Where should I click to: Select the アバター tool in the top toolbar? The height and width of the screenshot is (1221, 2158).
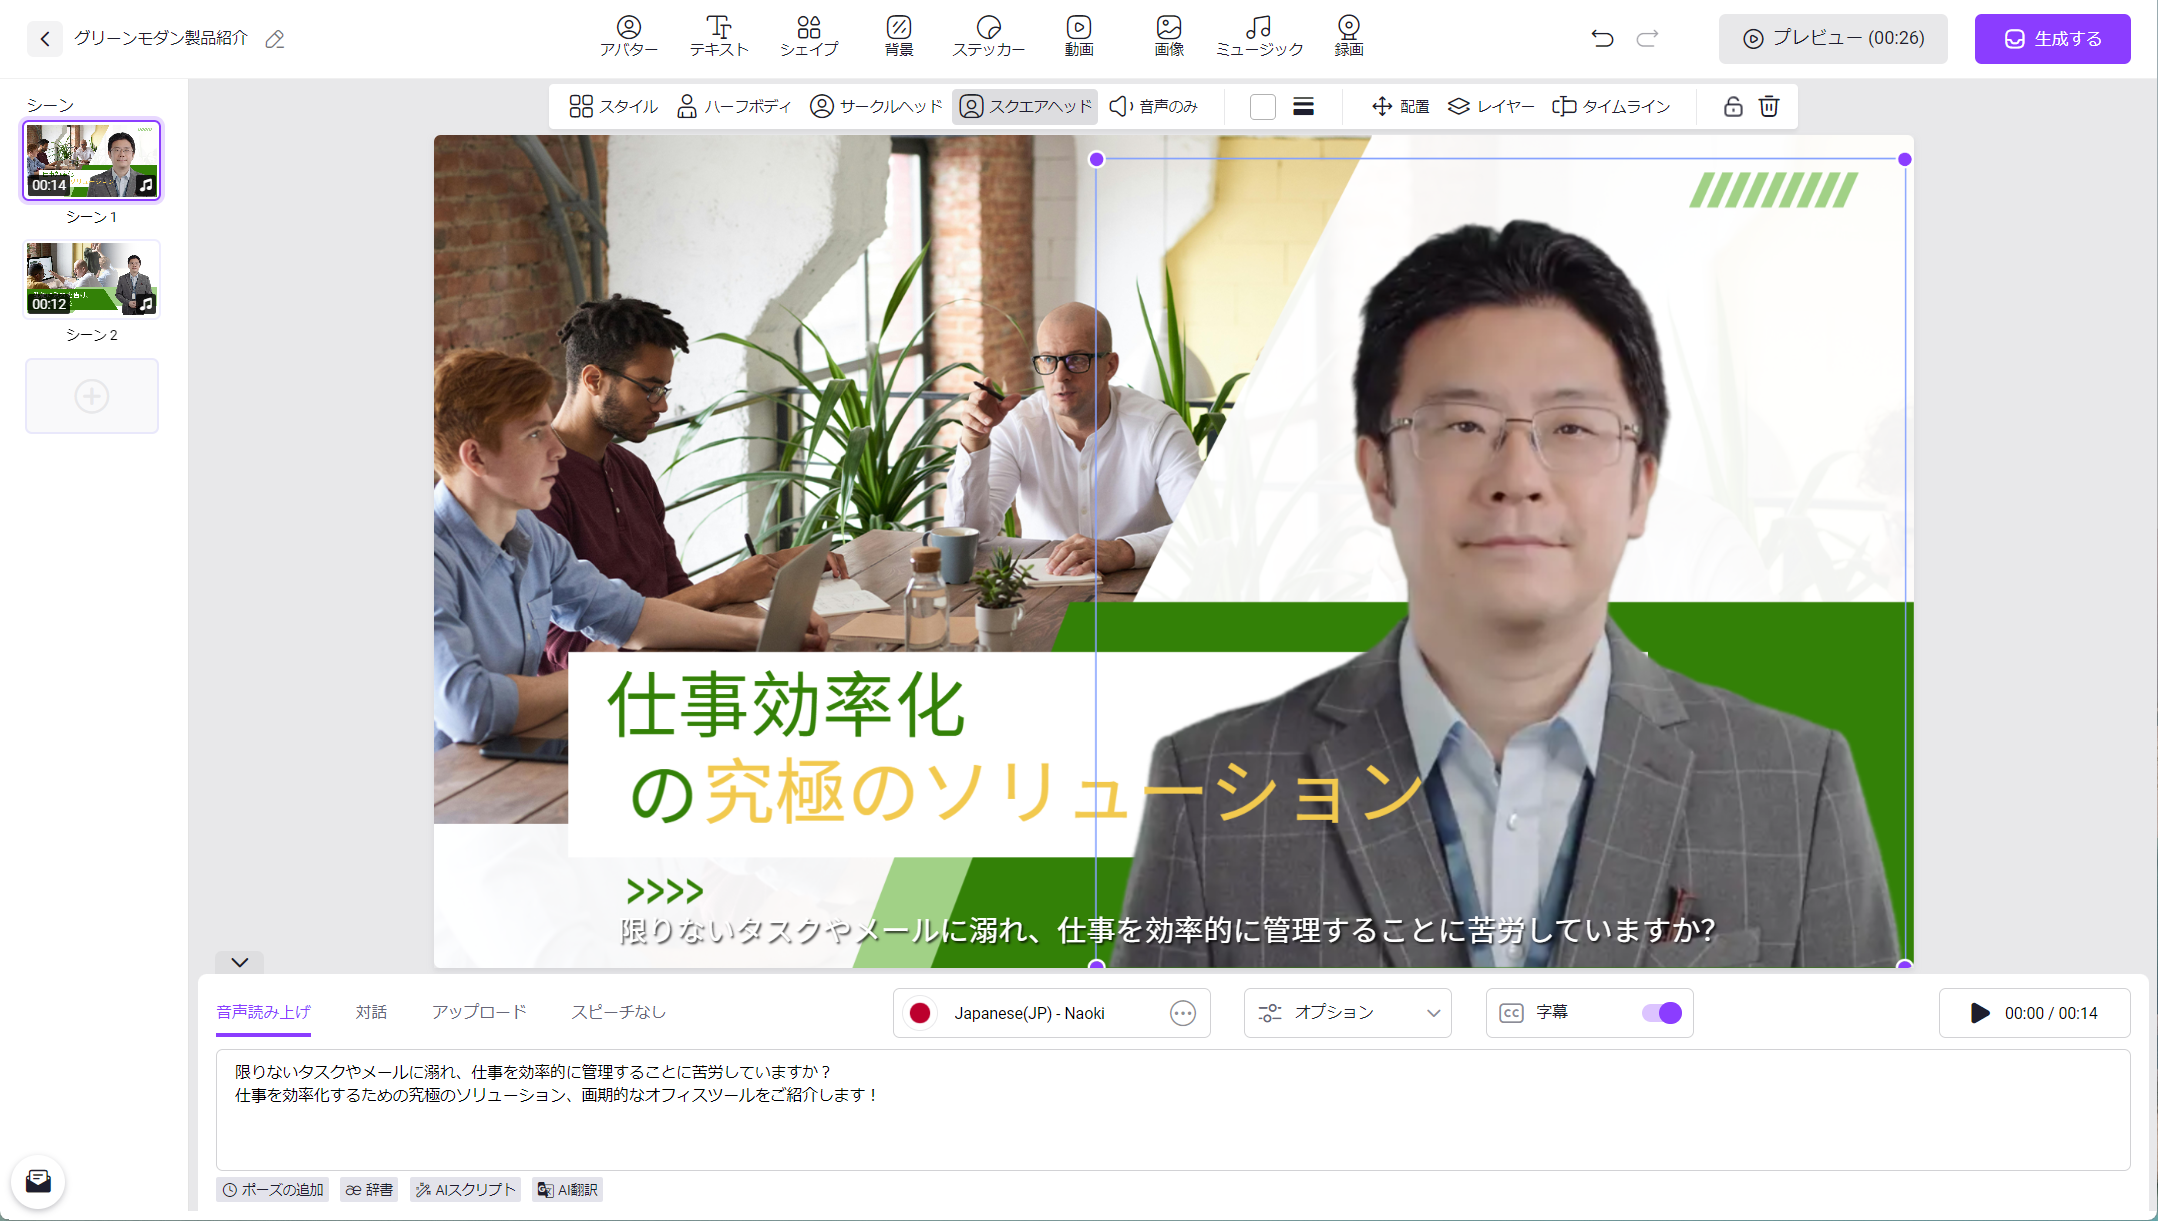628,36
